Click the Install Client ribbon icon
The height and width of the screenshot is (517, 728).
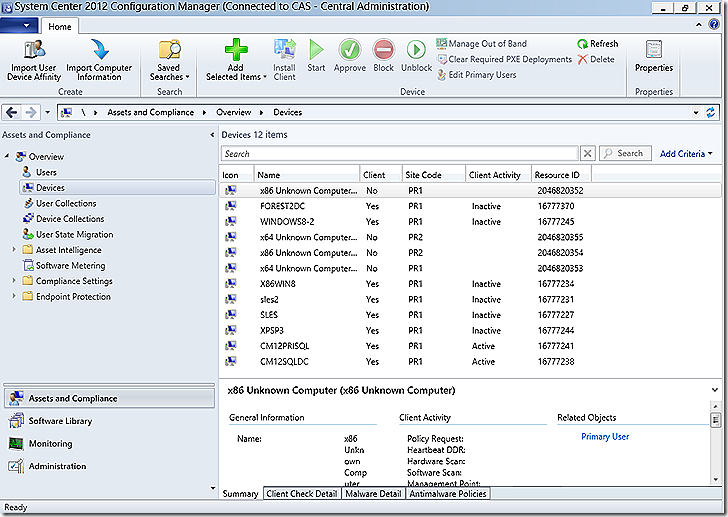click(284, 49)
